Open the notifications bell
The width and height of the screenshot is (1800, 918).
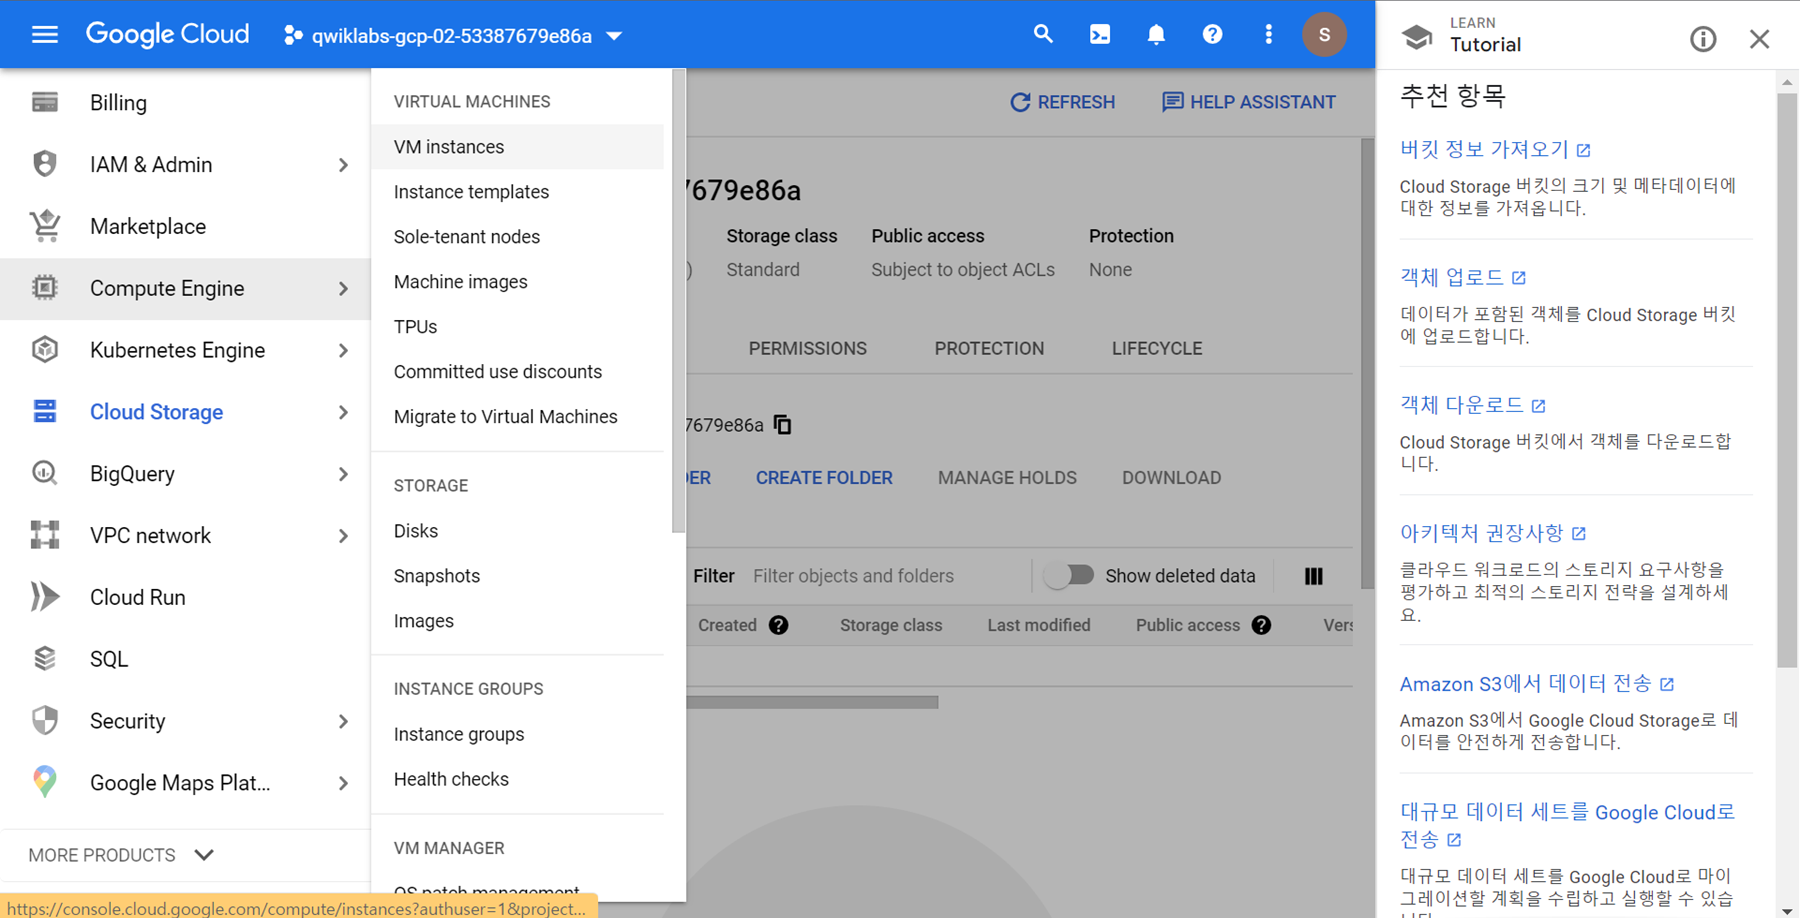[x=1156, y=35]
